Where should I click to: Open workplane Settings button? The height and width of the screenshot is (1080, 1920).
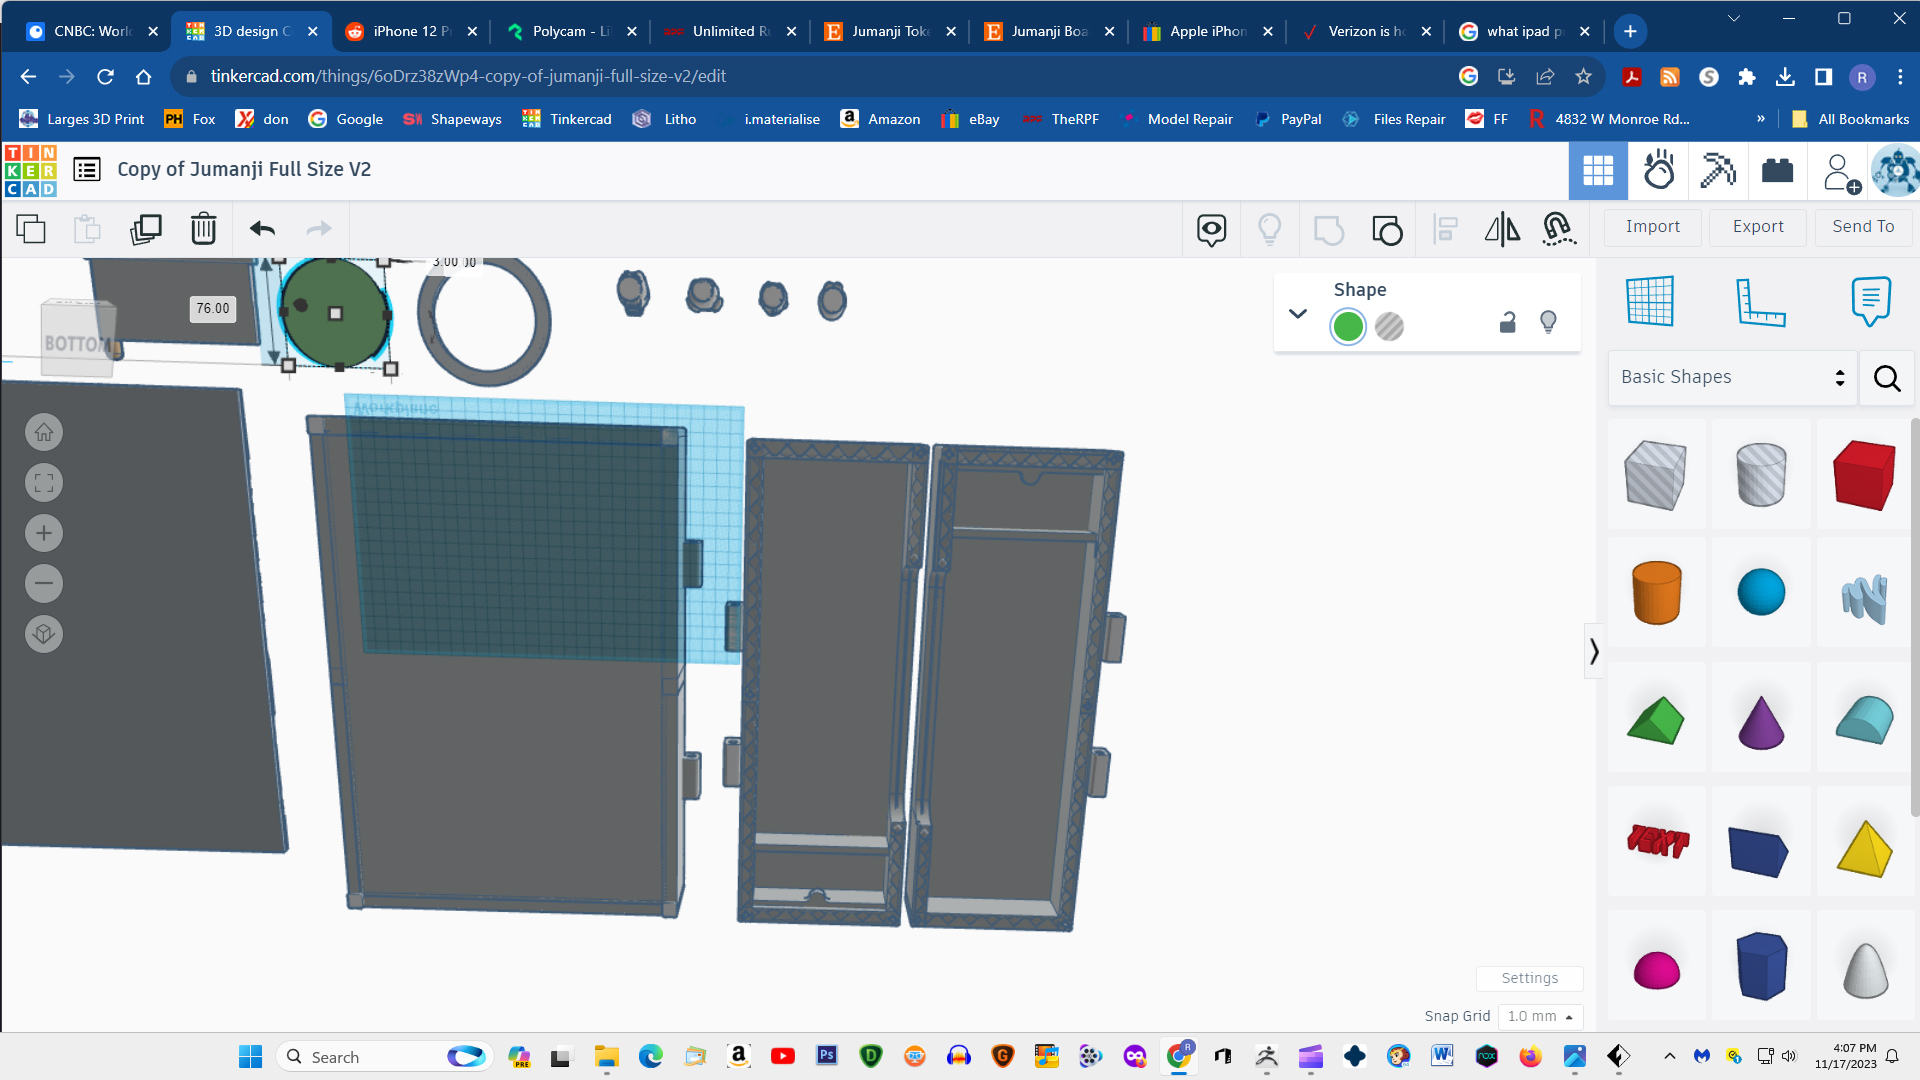1529,978
